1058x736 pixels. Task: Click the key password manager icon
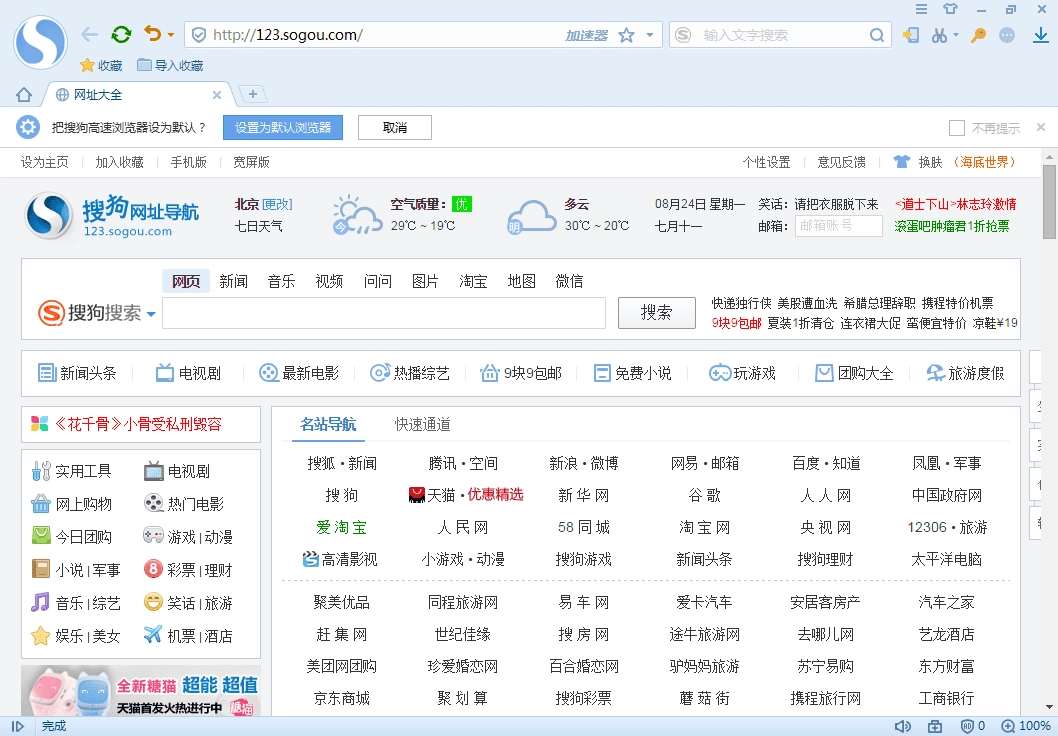coord(978,35)
